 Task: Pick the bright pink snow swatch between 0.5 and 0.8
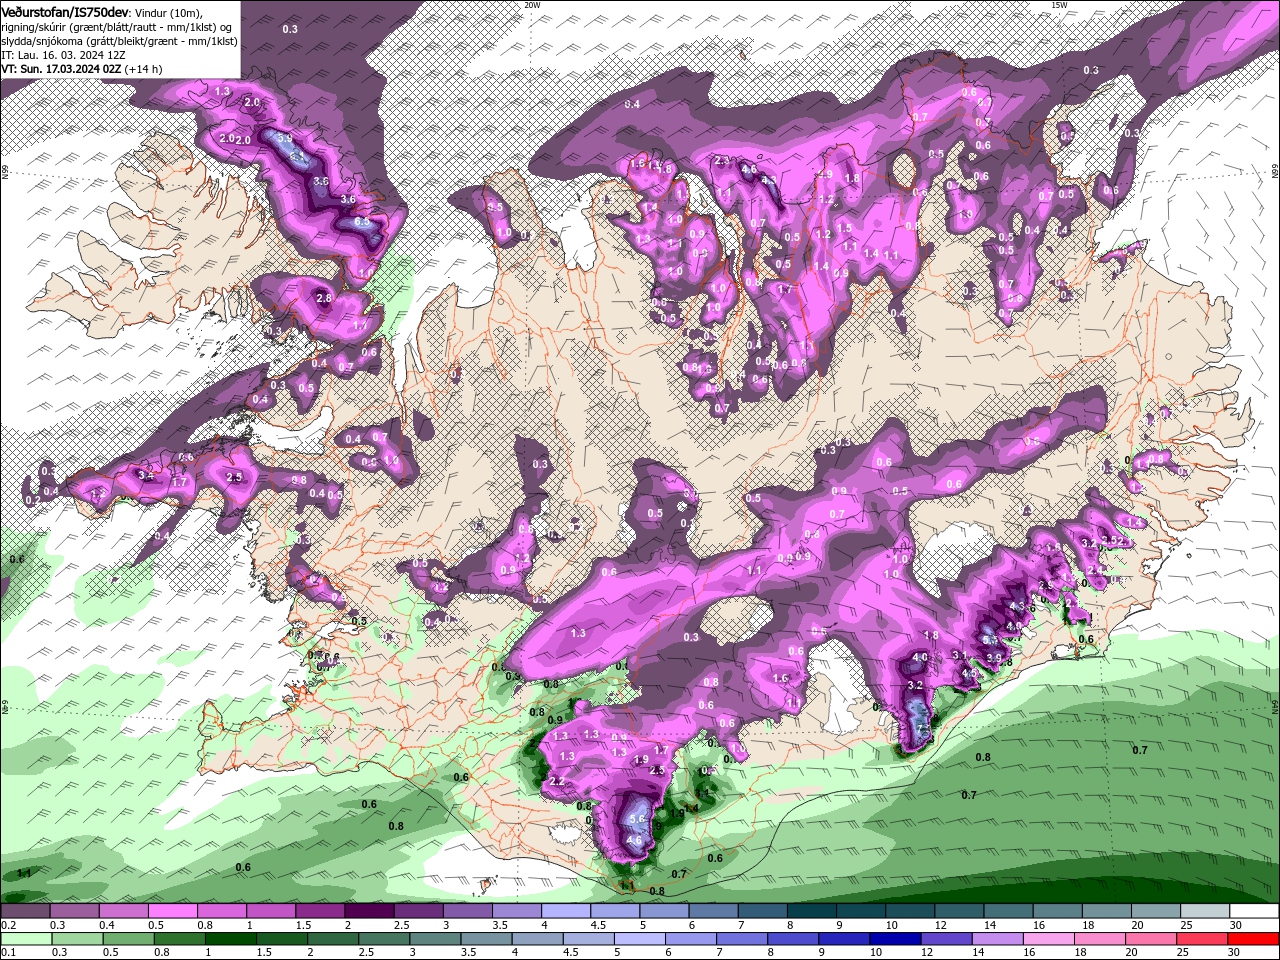tap(172, 911)
